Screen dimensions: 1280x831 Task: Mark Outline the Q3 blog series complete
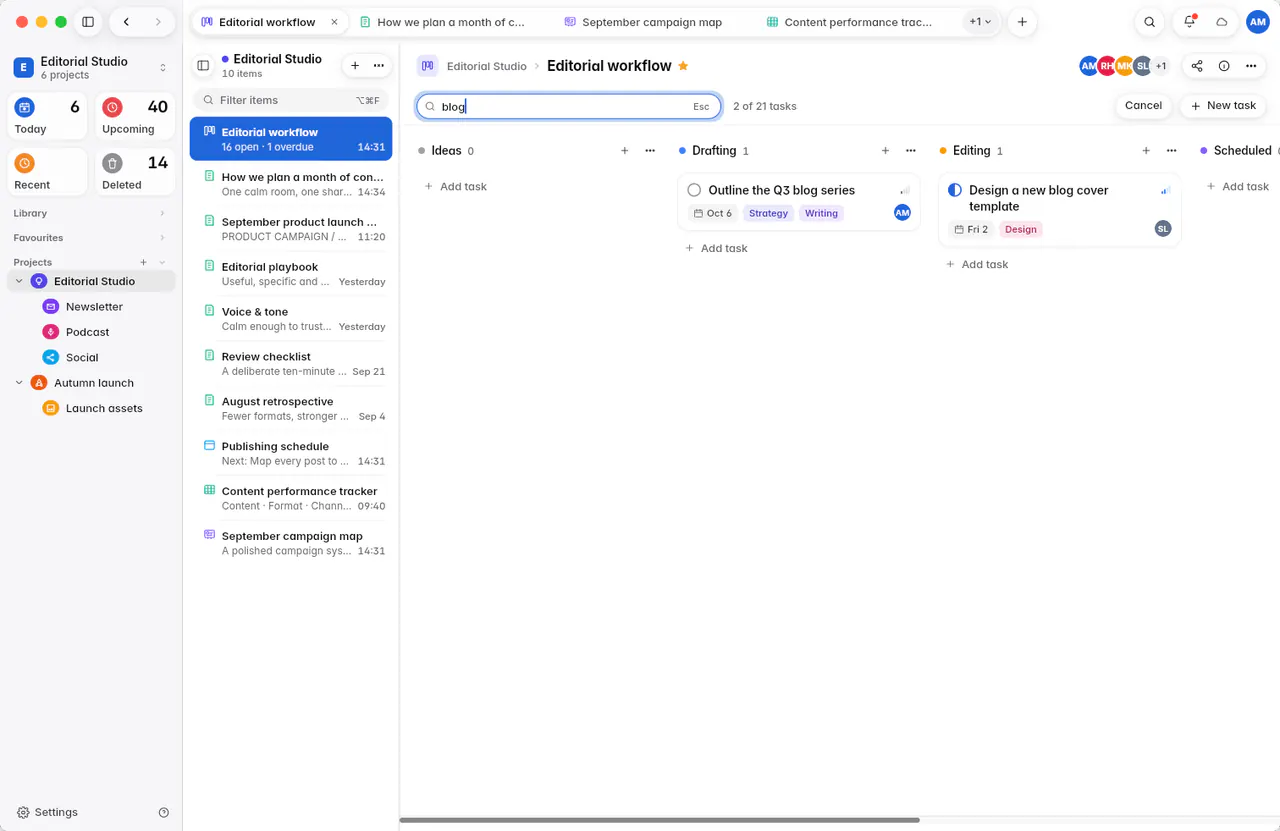(694, 190)
